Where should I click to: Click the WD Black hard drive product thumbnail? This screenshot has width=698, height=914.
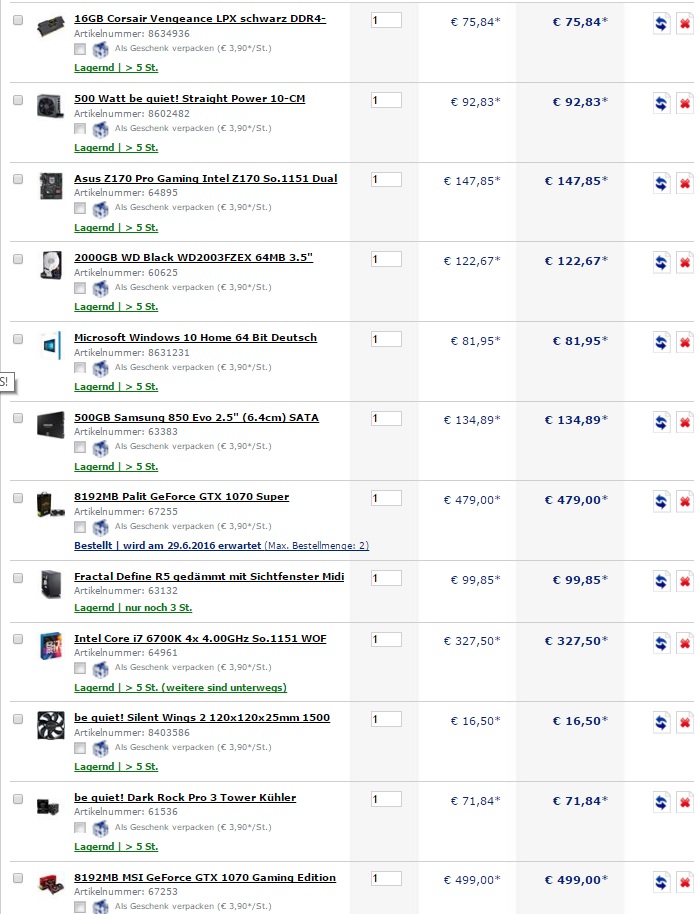pos(50,264)
